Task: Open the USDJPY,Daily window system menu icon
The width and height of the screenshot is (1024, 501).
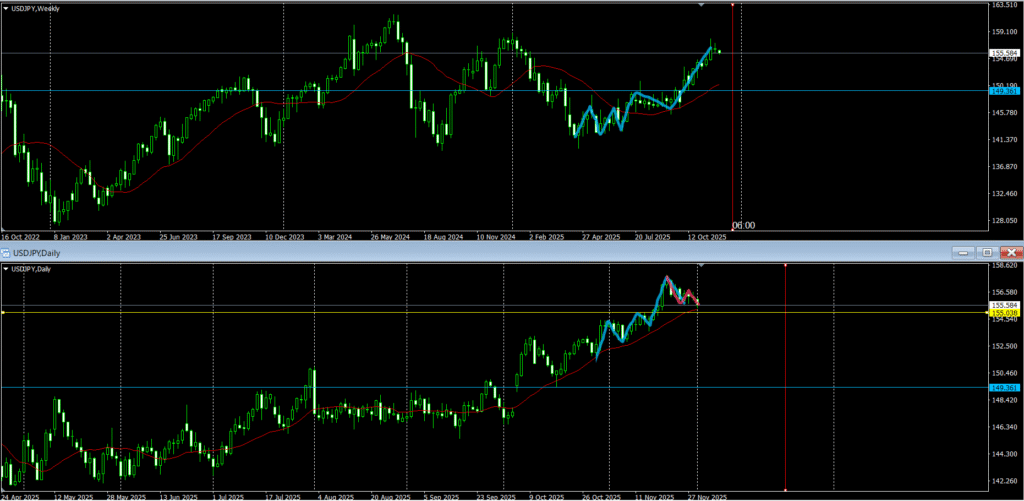Action: 6,252
